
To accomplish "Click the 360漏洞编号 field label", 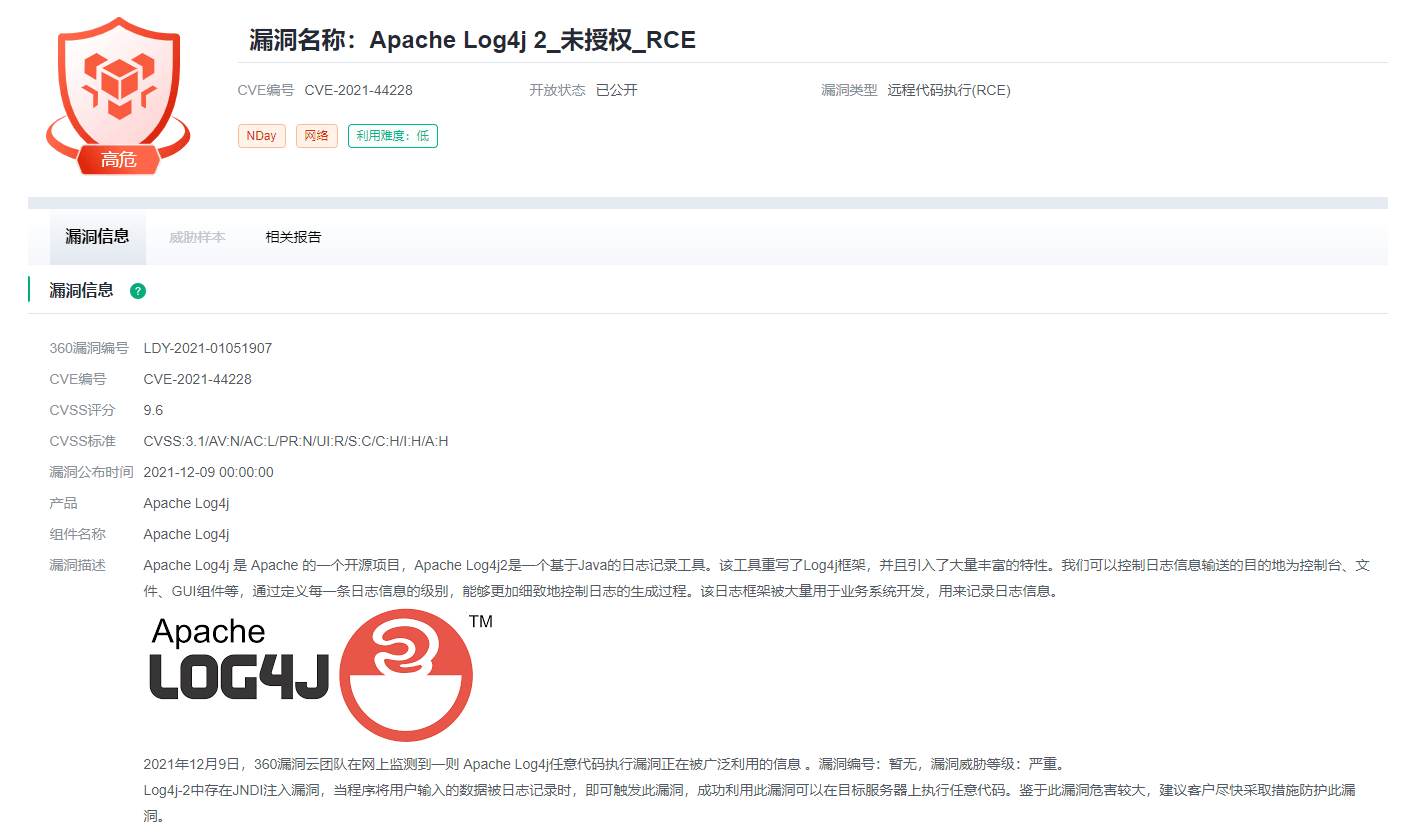I will (89, 348).
